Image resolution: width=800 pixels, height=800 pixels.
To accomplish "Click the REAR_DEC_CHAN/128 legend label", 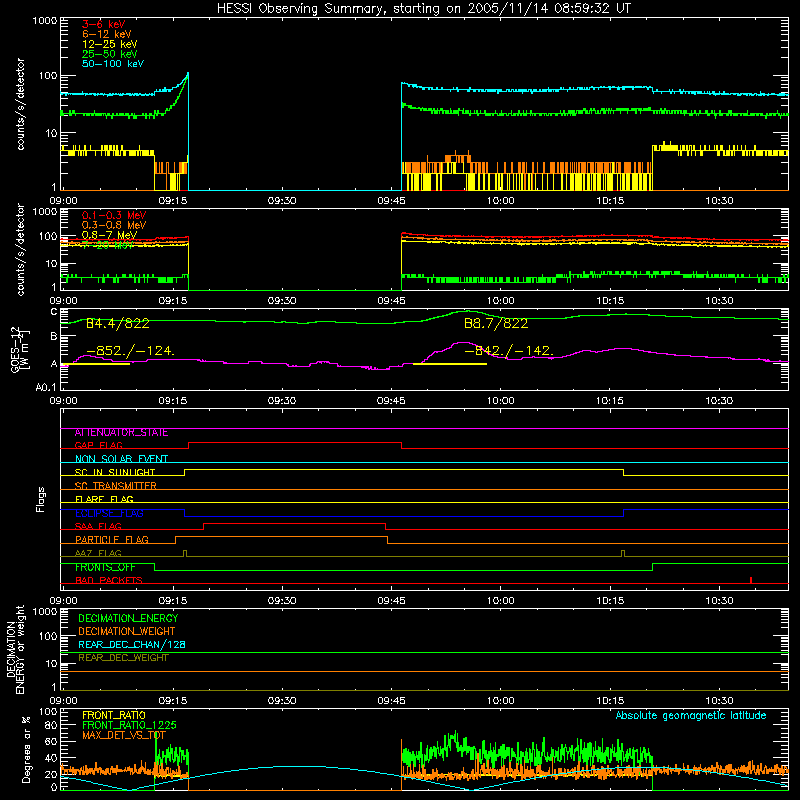I will [x=132, y=645].
